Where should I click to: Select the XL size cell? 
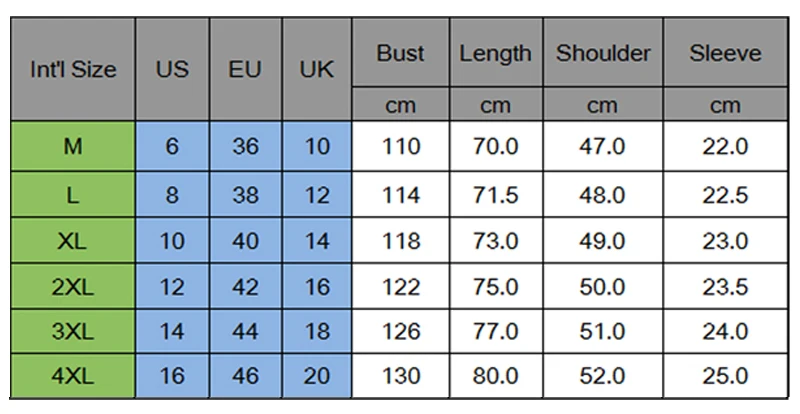coord(73,241)
